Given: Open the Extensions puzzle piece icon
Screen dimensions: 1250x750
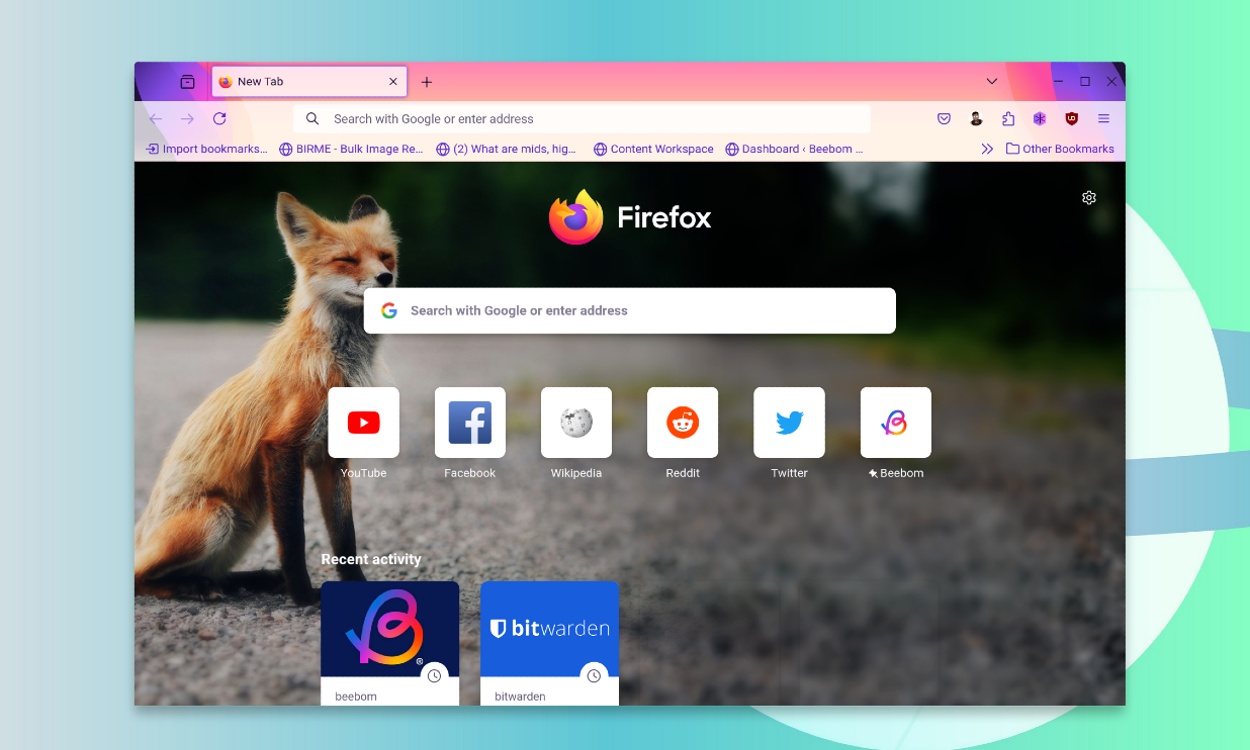Looking at the screenshot, I should (x=1007, y=118).
